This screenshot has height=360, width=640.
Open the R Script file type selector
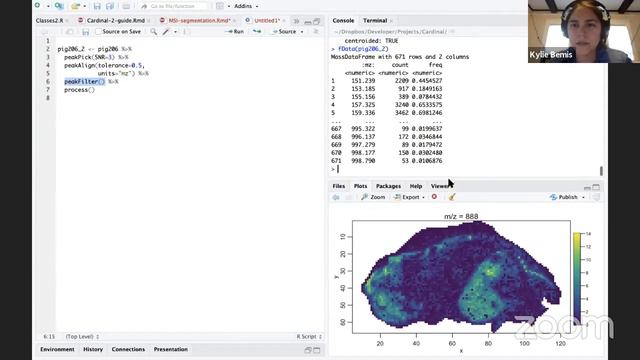[309, 337]
